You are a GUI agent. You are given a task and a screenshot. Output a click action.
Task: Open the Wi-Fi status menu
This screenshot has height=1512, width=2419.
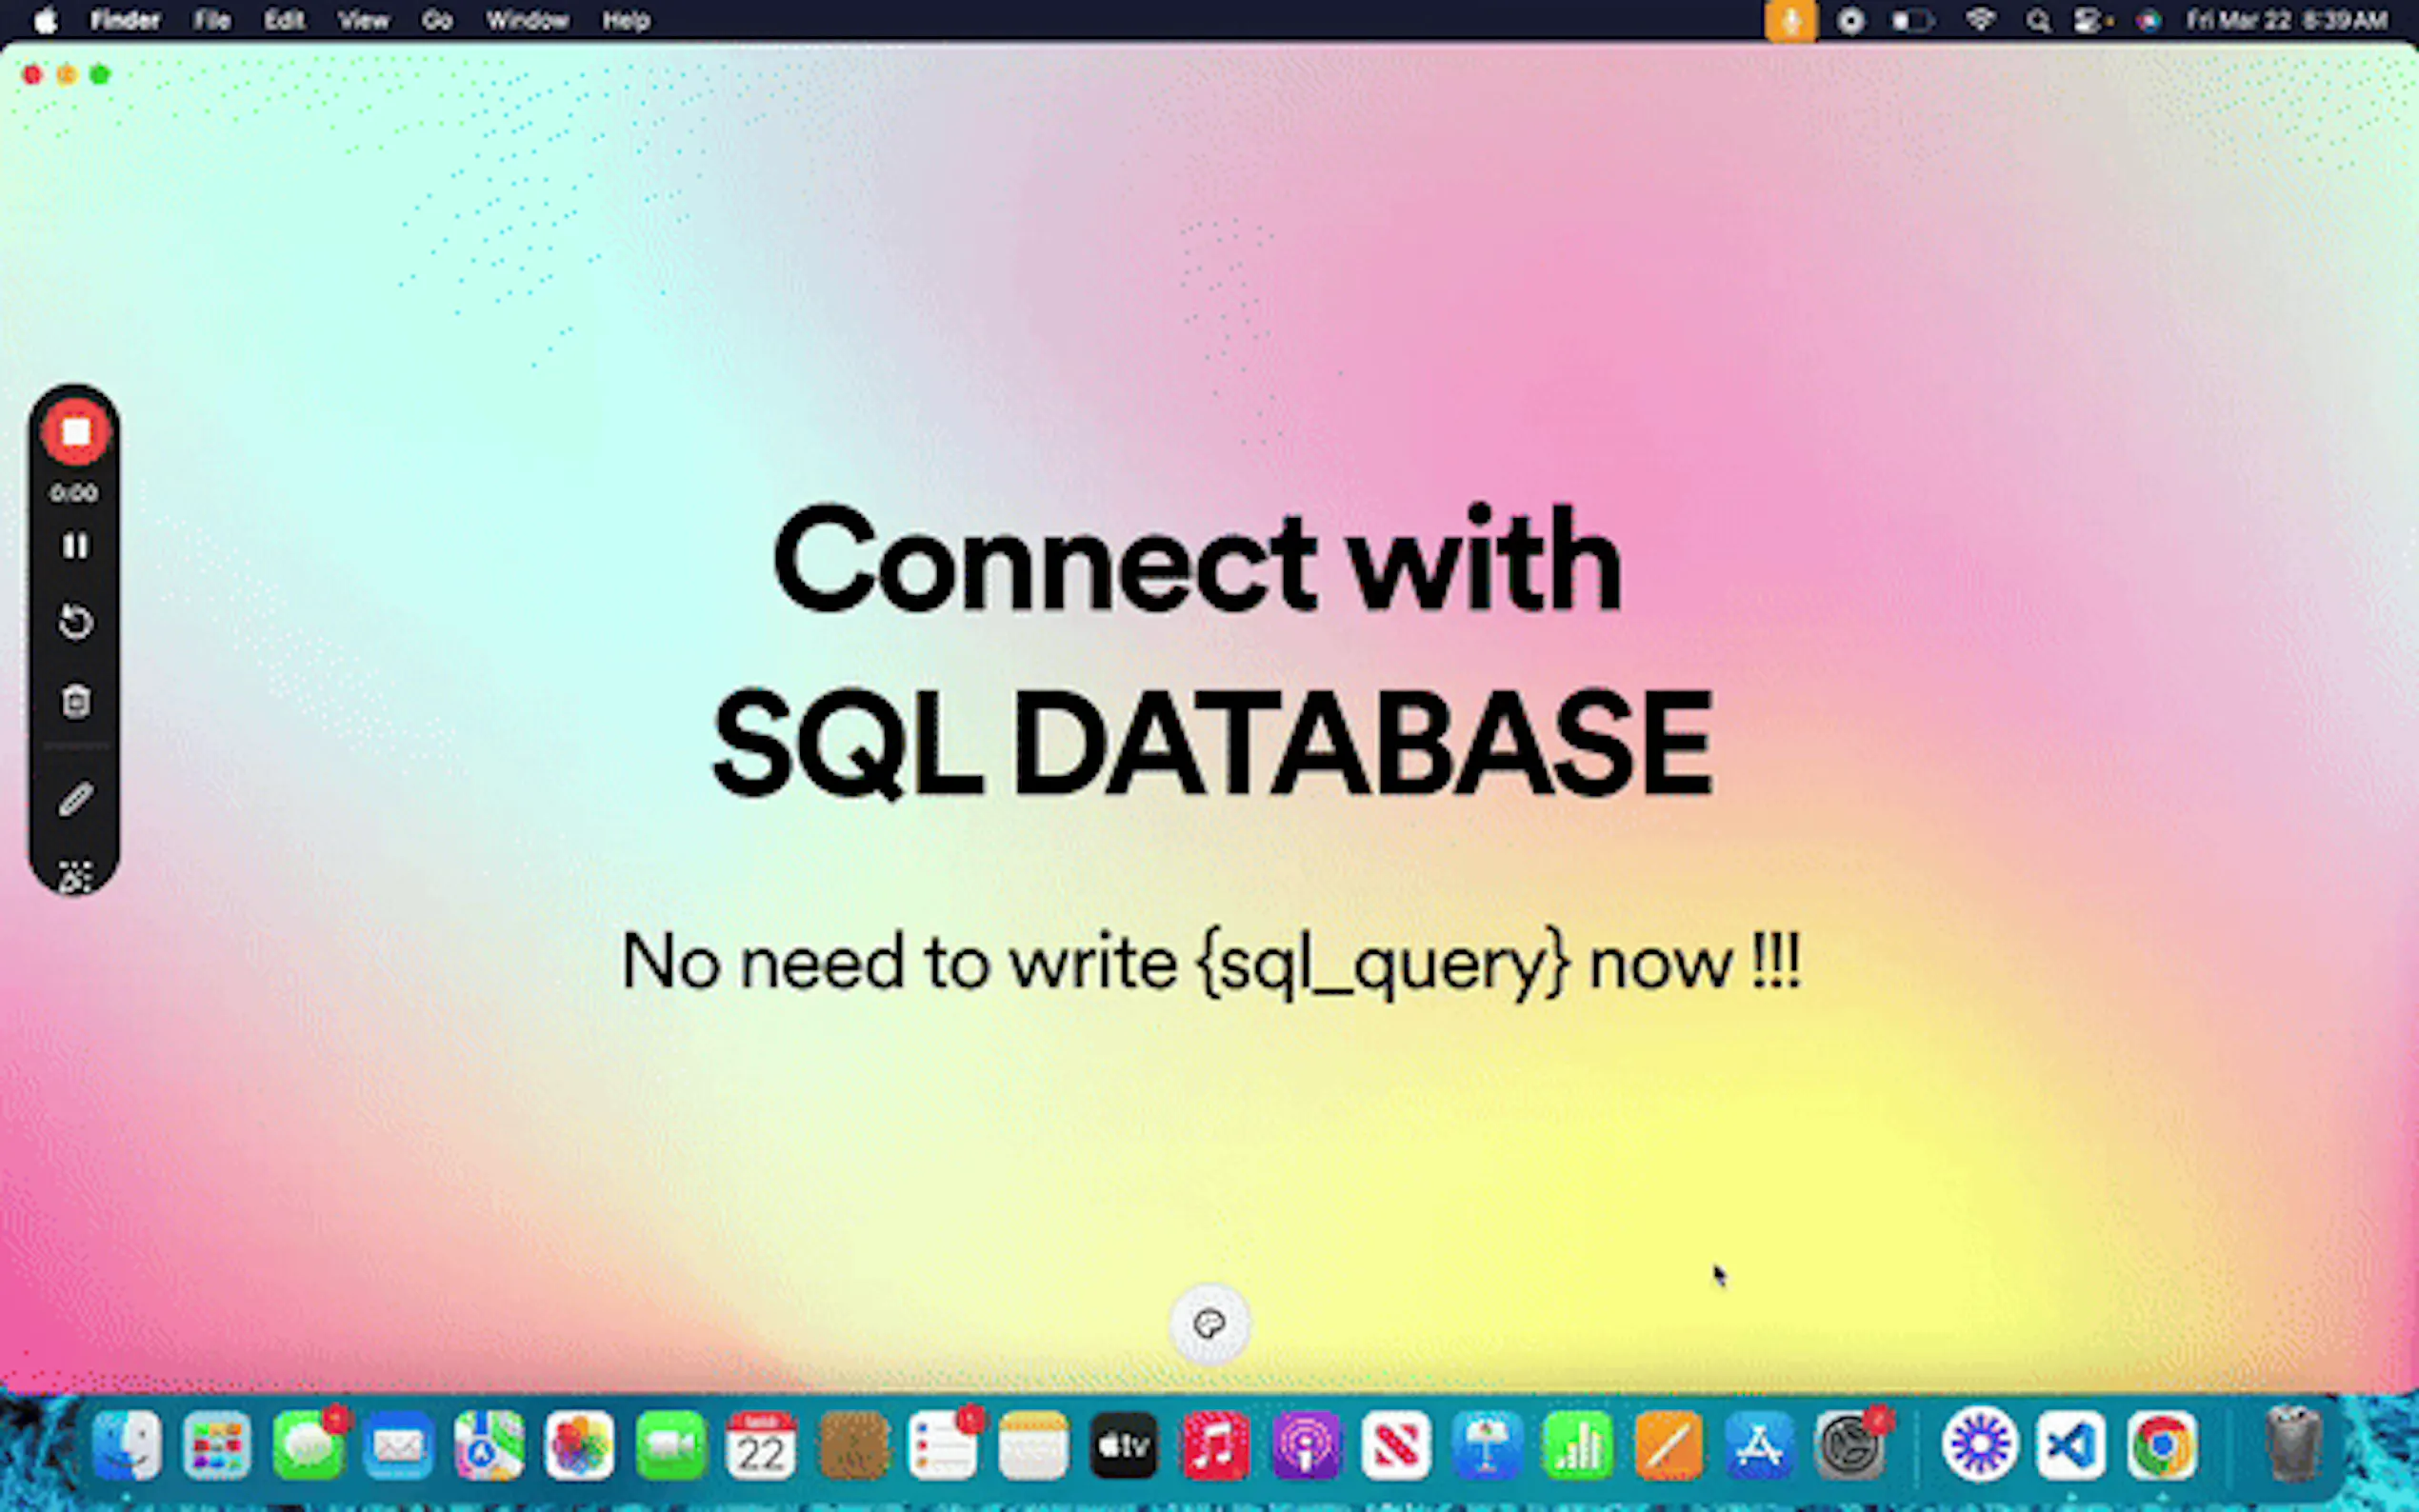1980,20
